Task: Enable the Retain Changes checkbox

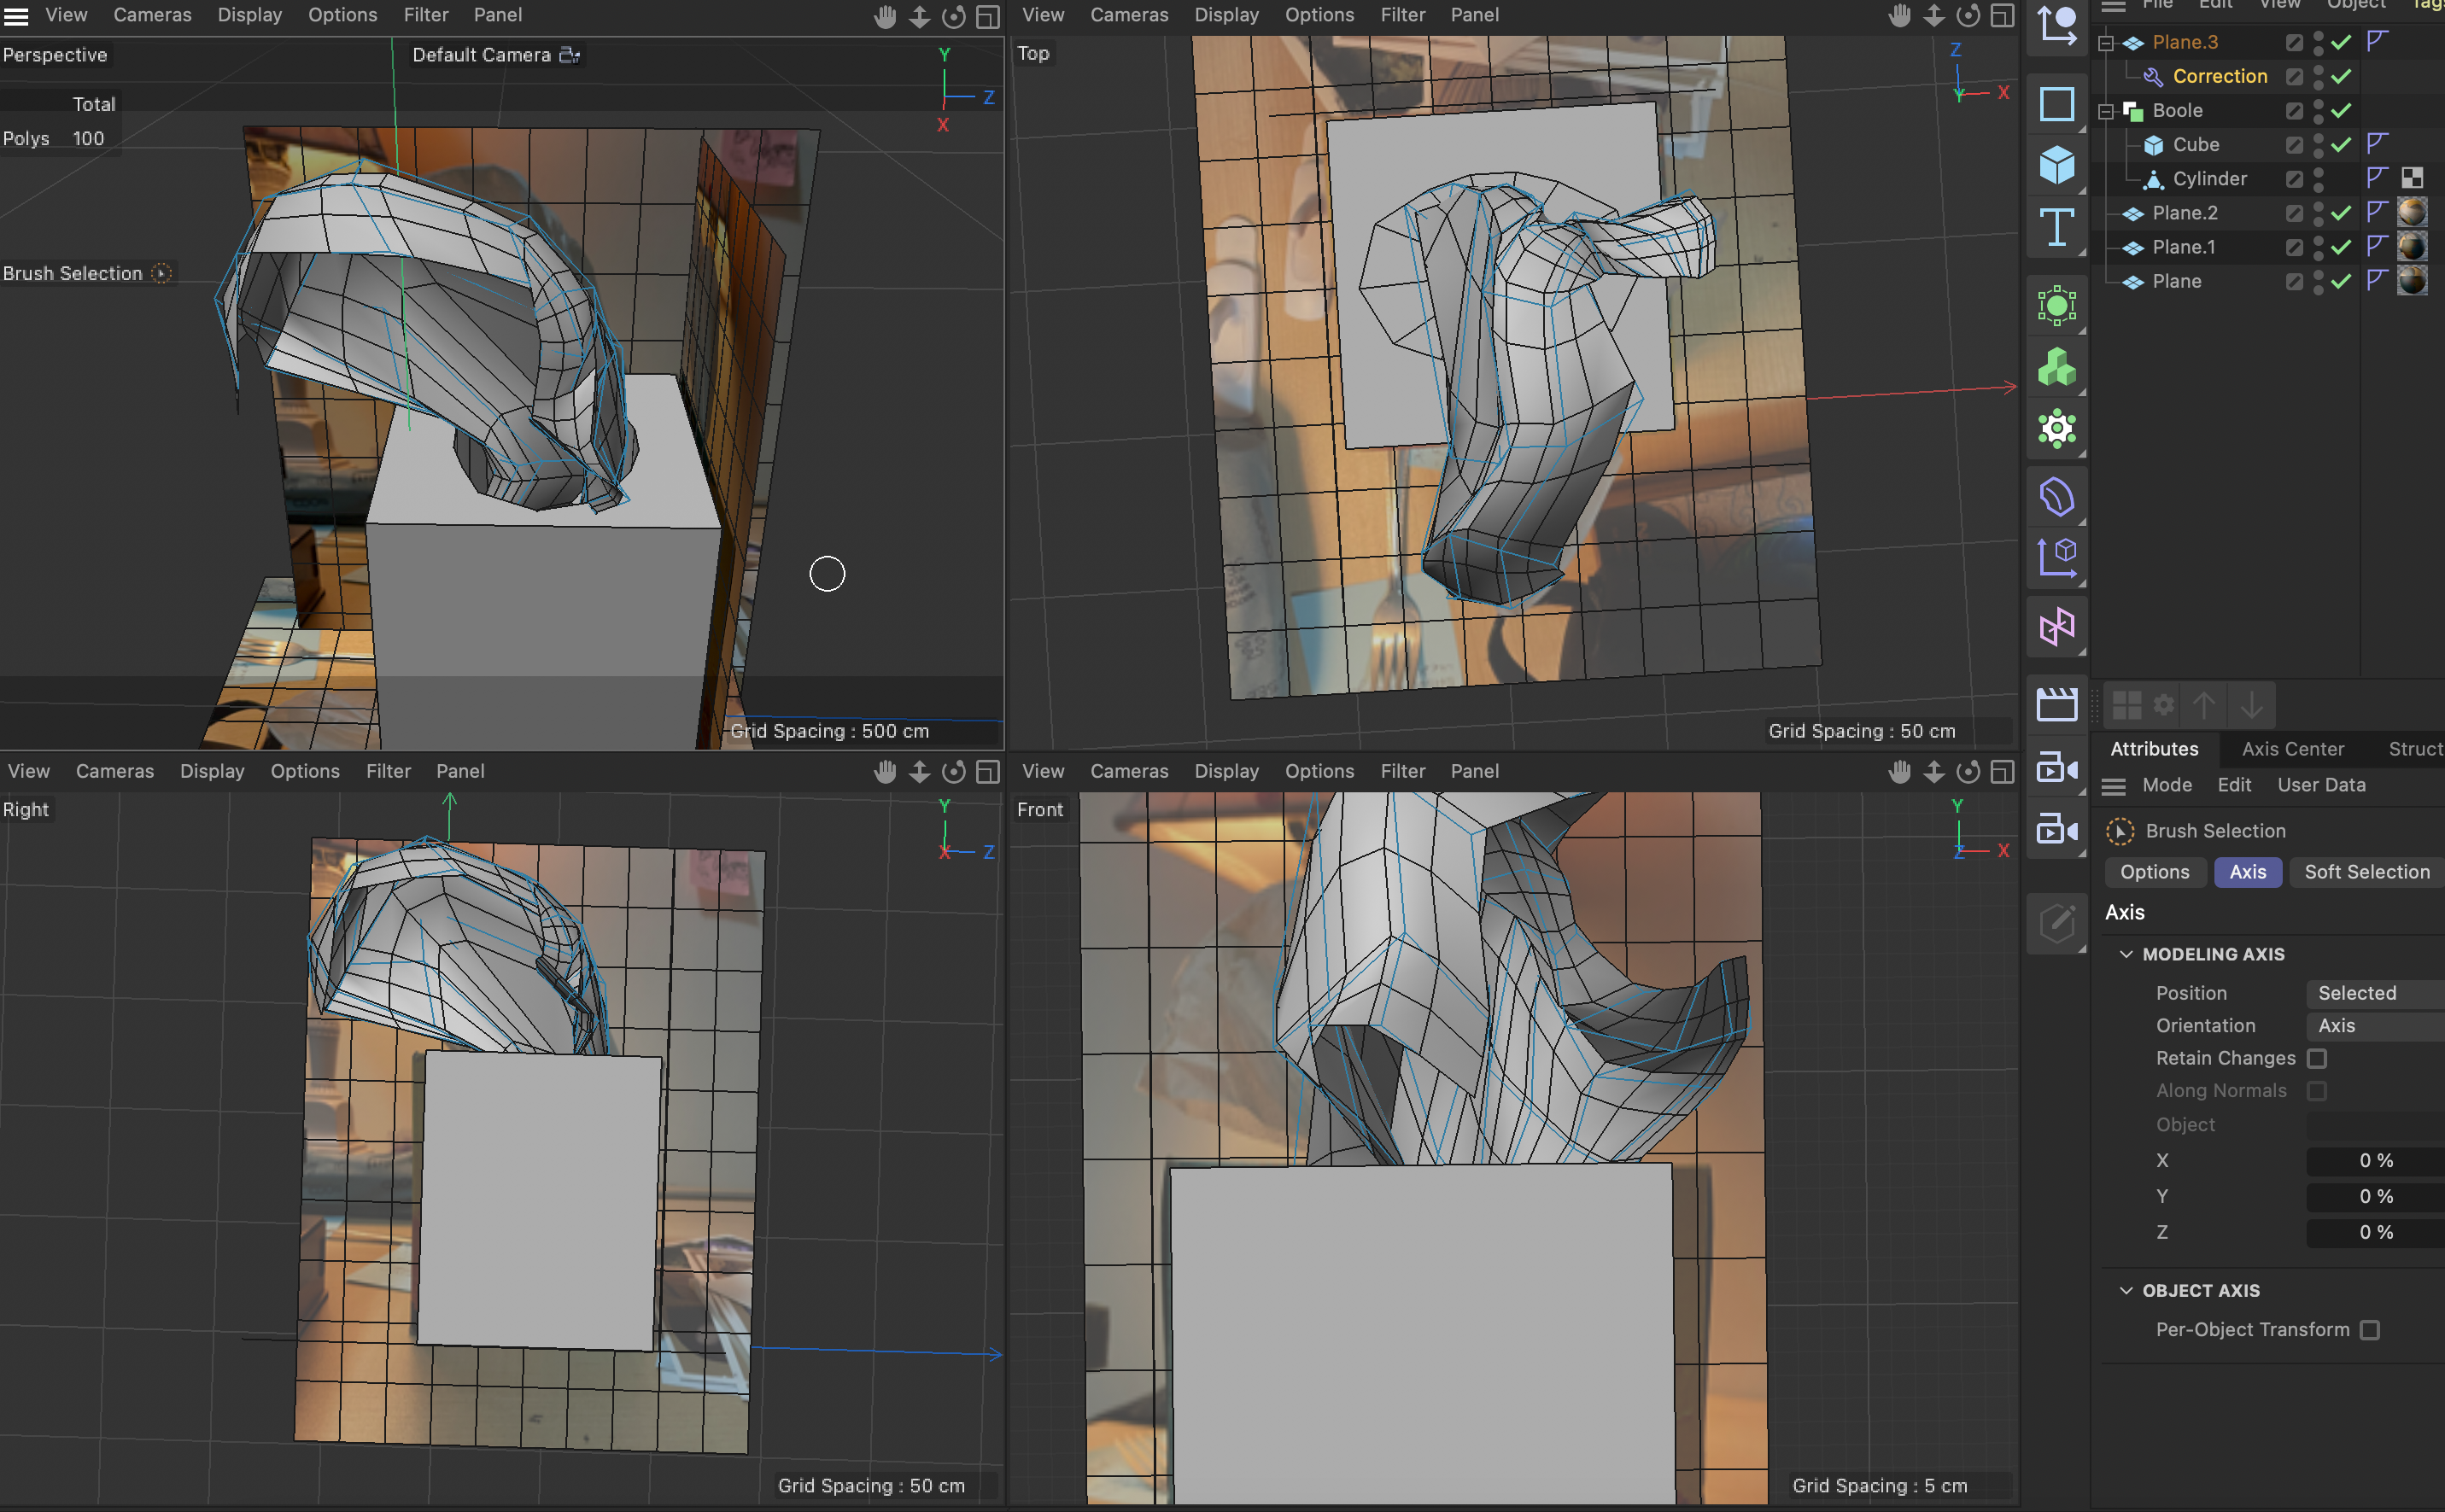Action: coord(2319,1058)
